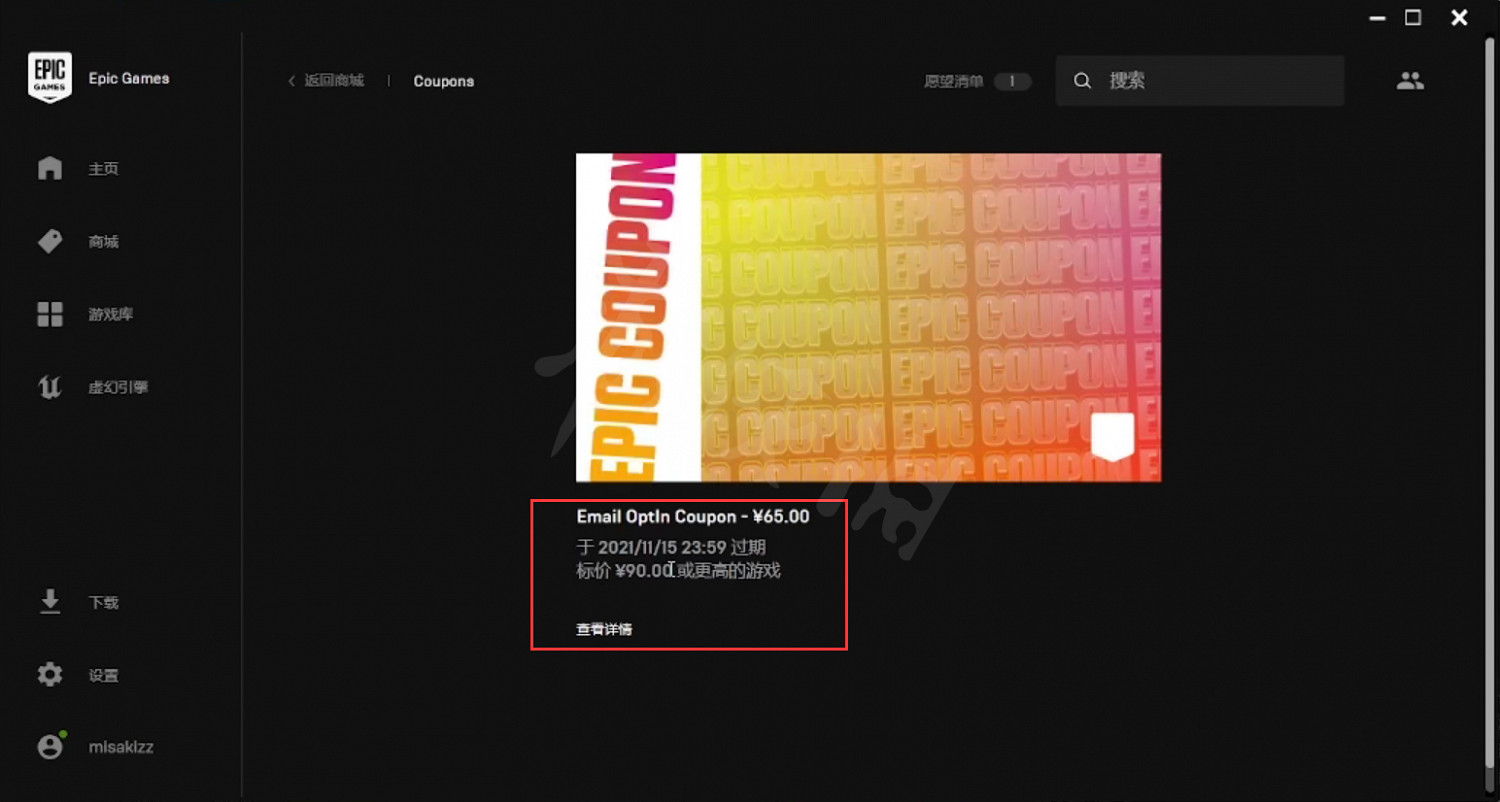The image size is (1500, 802).
Task: Open the friends list icon
Action: (x=1410, y=81)
